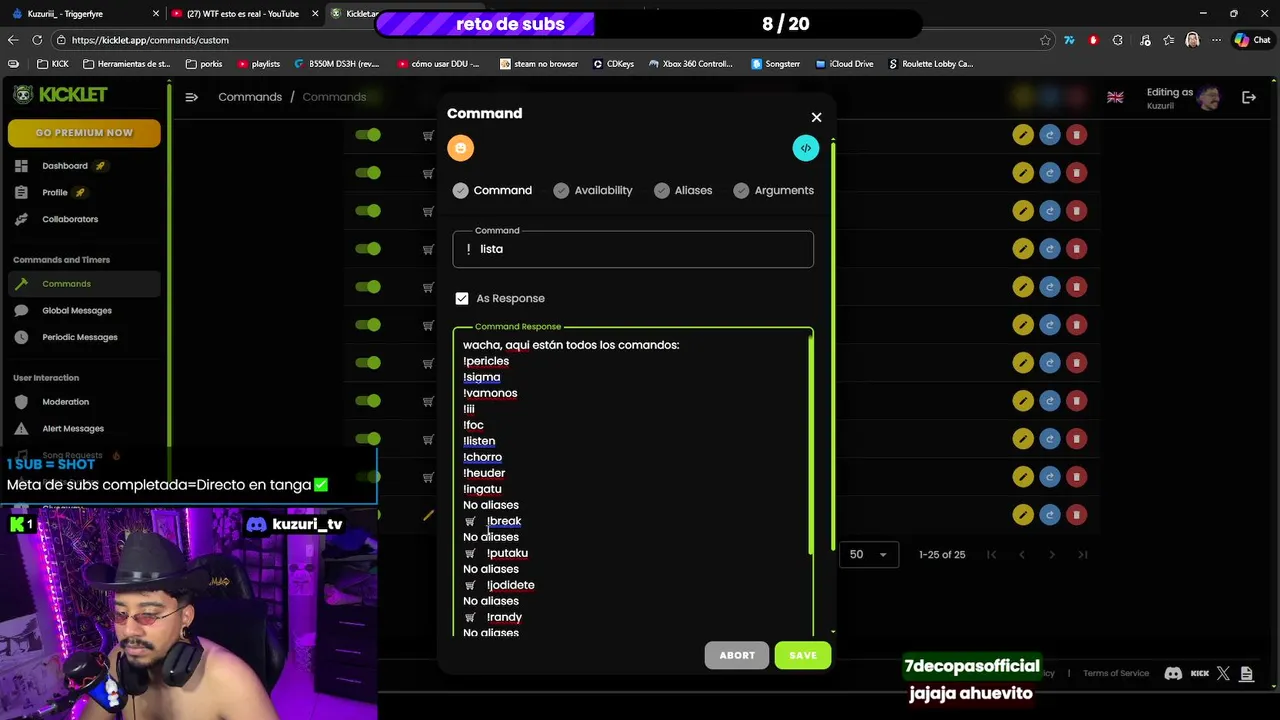Close the Command dialog with the X
This screenshot has width=1280, height=720.
click(816, 117)
